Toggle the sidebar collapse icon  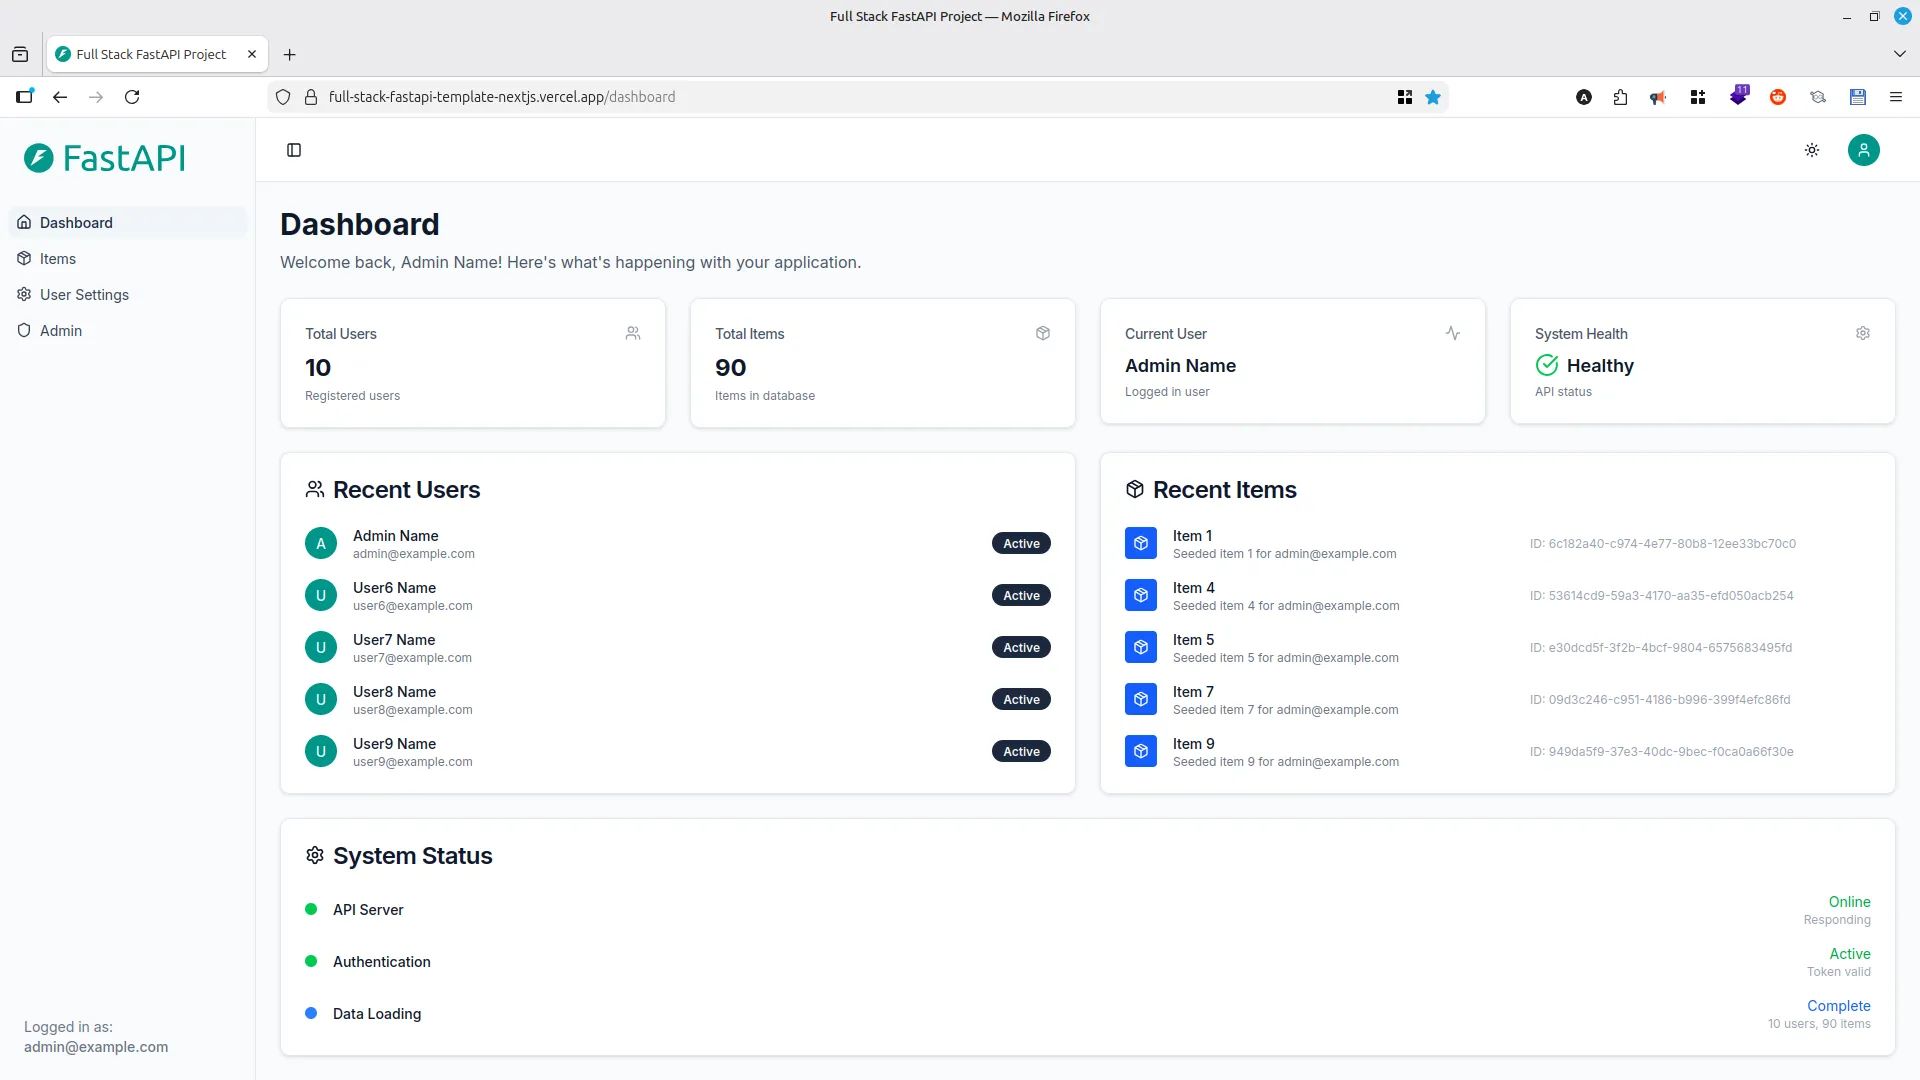(293, 150)
